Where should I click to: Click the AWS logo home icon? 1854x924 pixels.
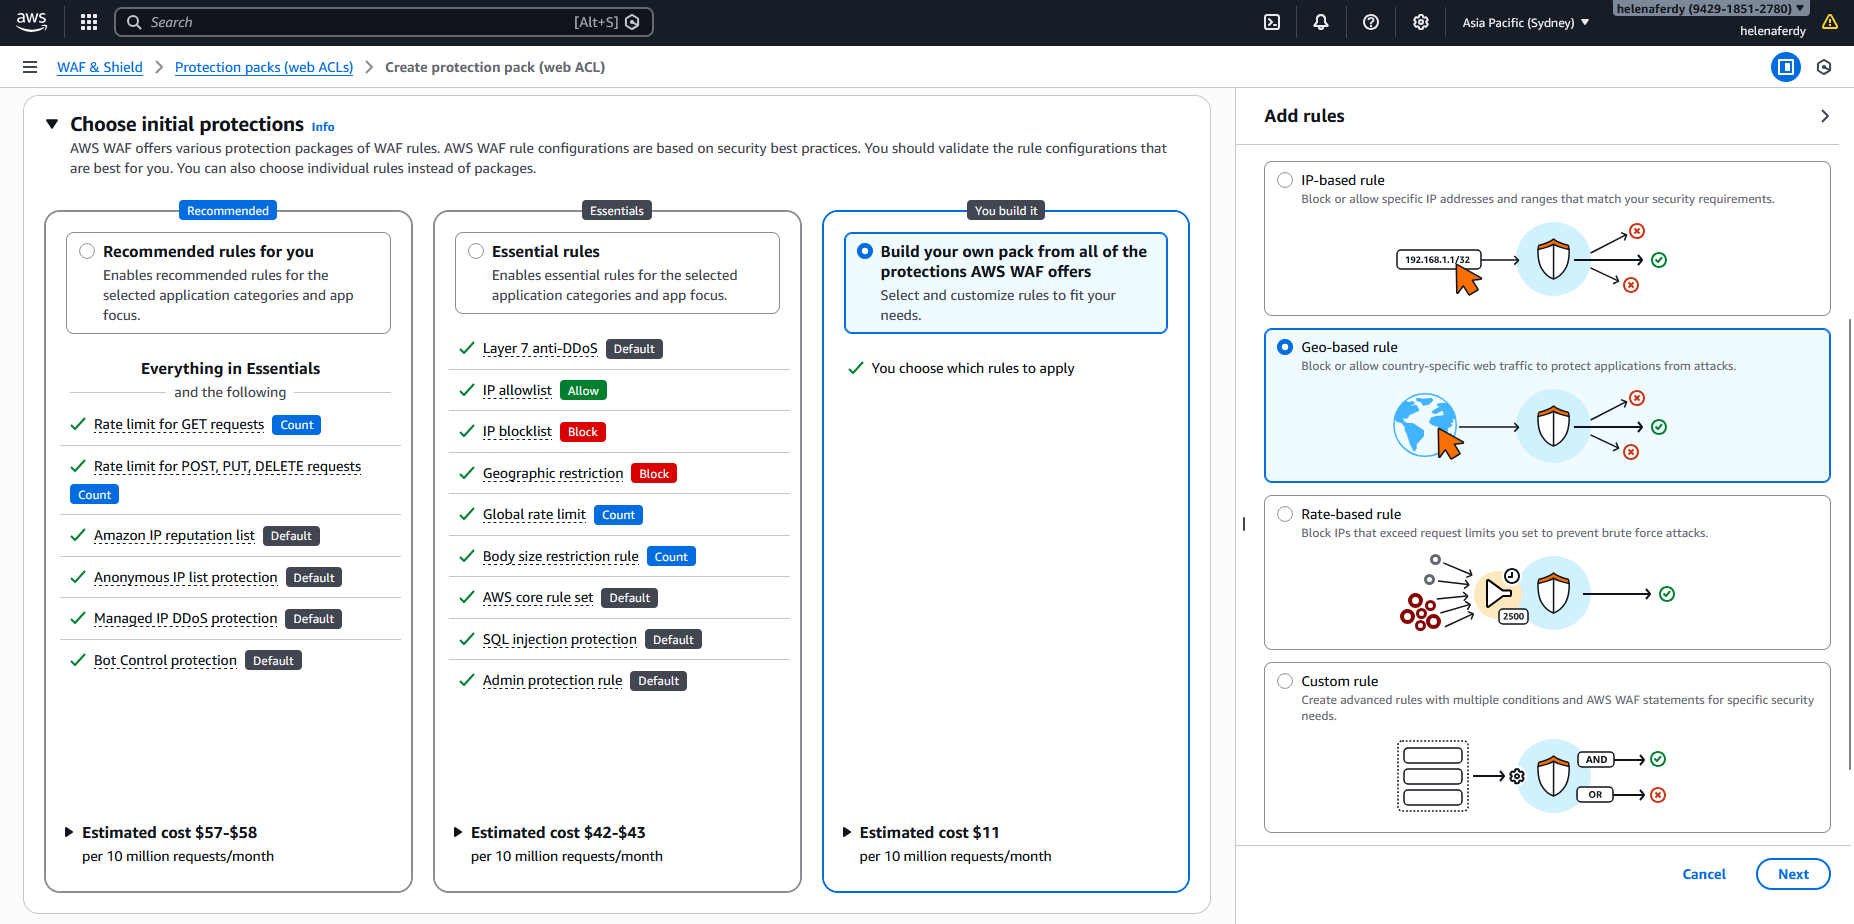coord(32,22)
